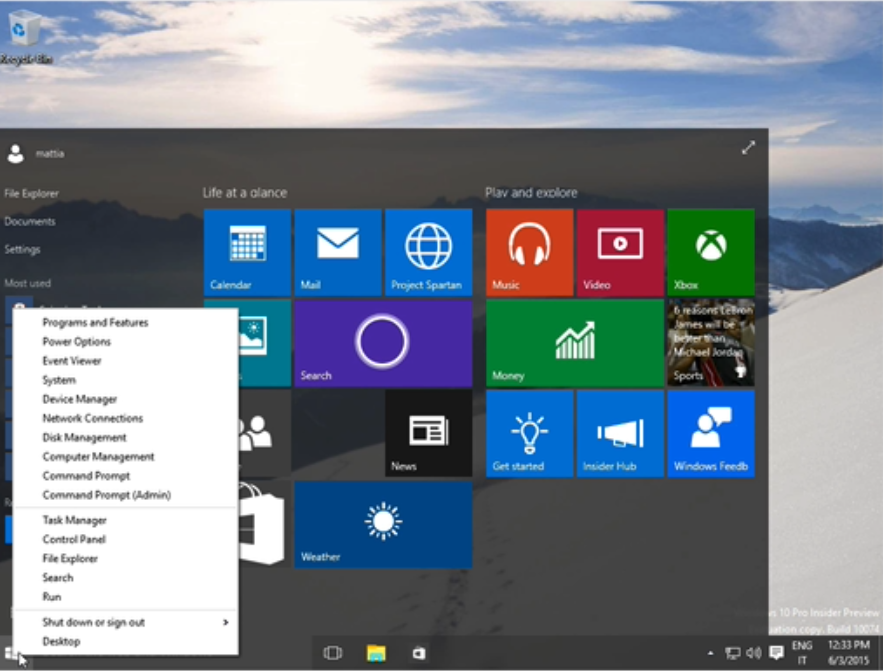Open File Explorer from the taskbar
The width and height of the screenshot is (883, 671).
tap(376, 653)
